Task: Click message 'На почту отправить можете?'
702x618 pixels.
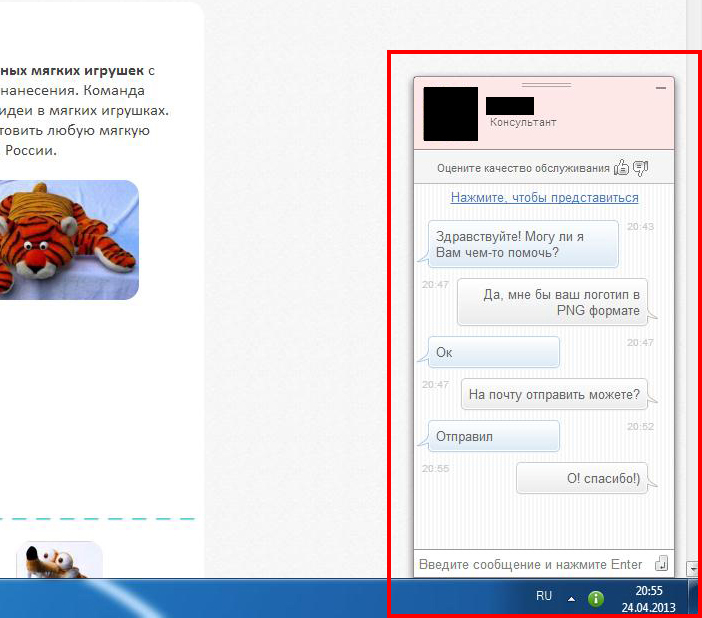Action: tap(554, 394)
